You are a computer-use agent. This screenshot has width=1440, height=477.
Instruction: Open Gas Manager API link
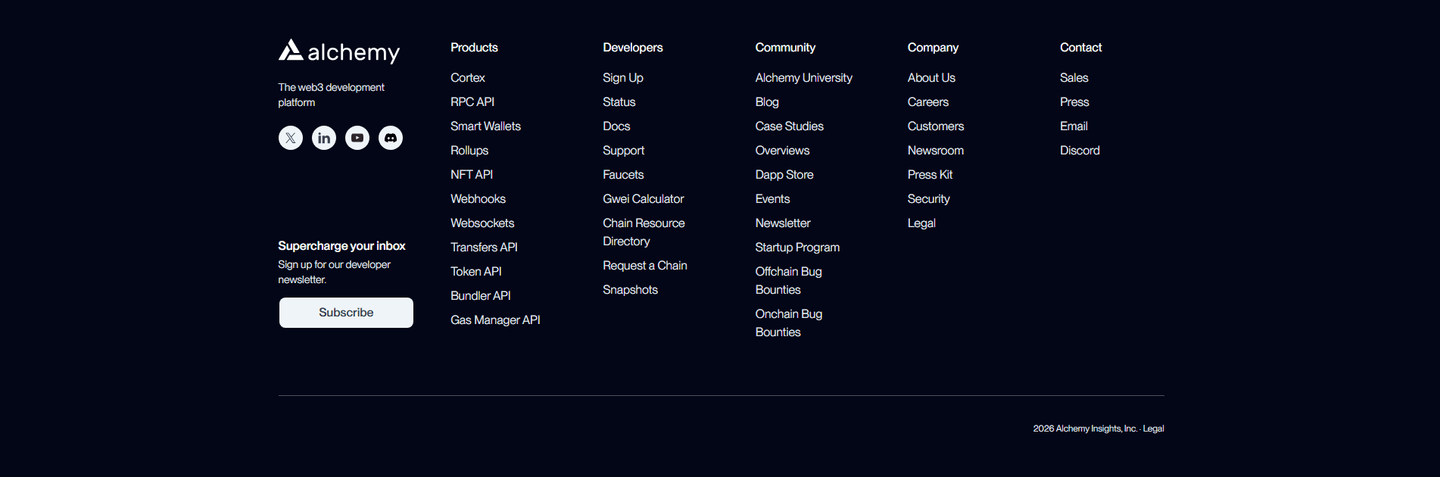pyautogui.click(x=495, y=320)
